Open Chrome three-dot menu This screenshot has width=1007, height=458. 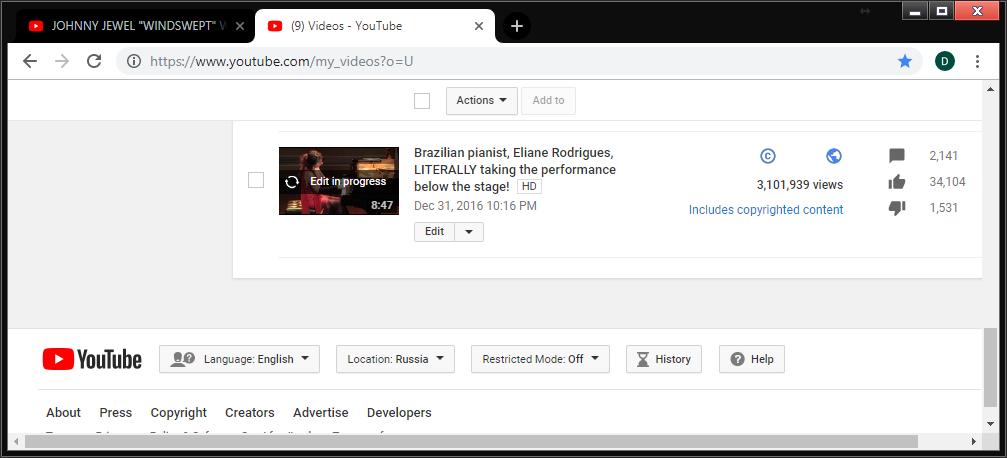[x=977, y=61]
